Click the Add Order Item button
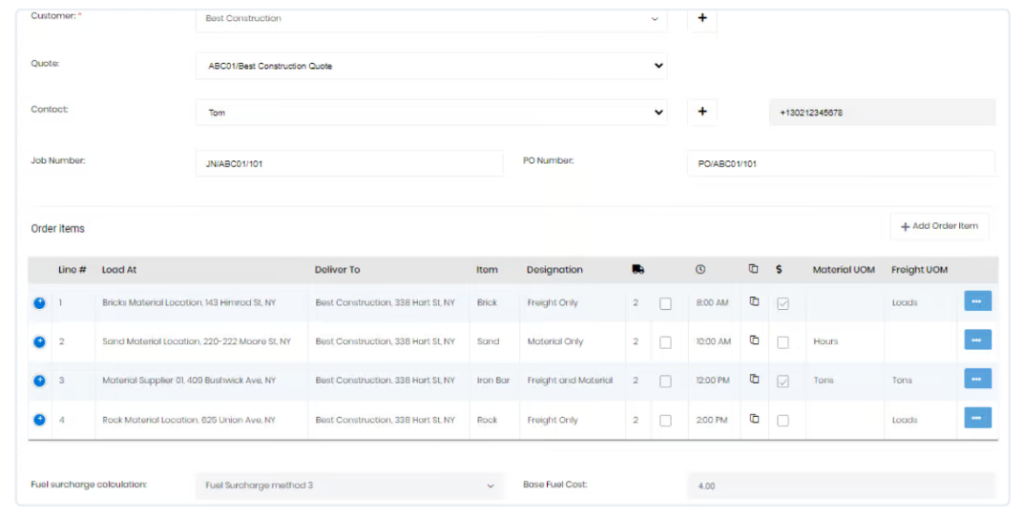Screen dimensions: 1024x515 939,227
